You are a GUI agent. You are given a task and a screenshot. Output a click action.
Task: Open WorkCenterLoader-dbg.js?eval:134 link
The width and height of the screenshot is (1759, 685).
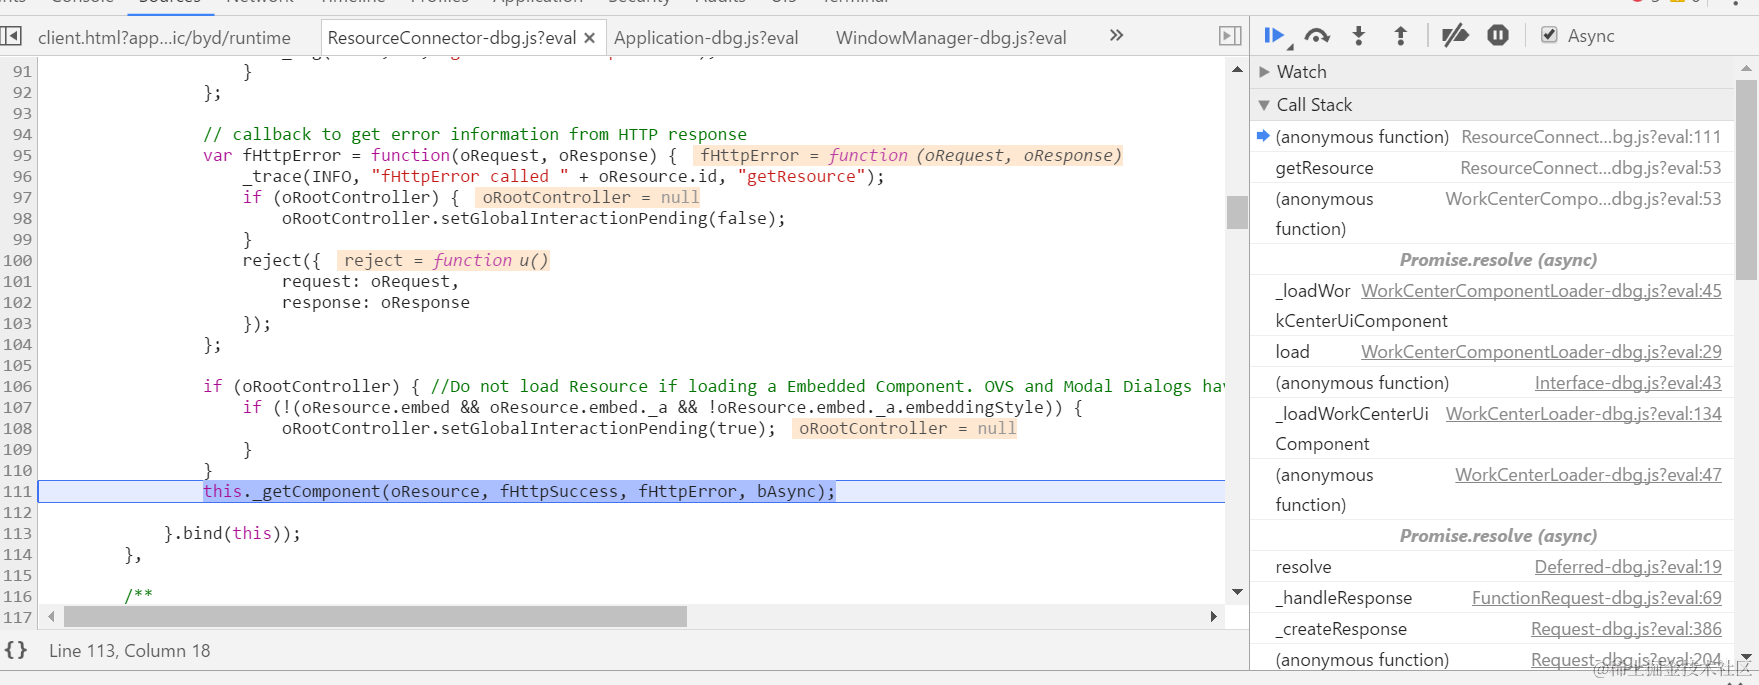pos(1583,414)
